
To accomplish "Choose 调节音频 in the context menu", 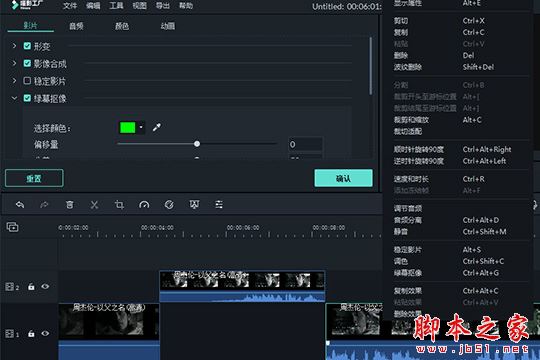I will [x=461, y=208].
